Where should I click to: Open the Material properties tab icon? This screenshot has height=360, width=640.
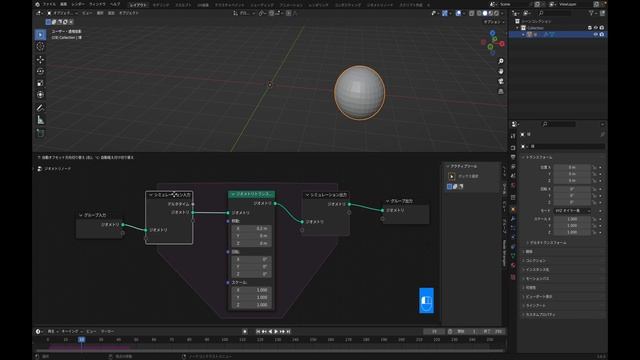tap(513, 265)
